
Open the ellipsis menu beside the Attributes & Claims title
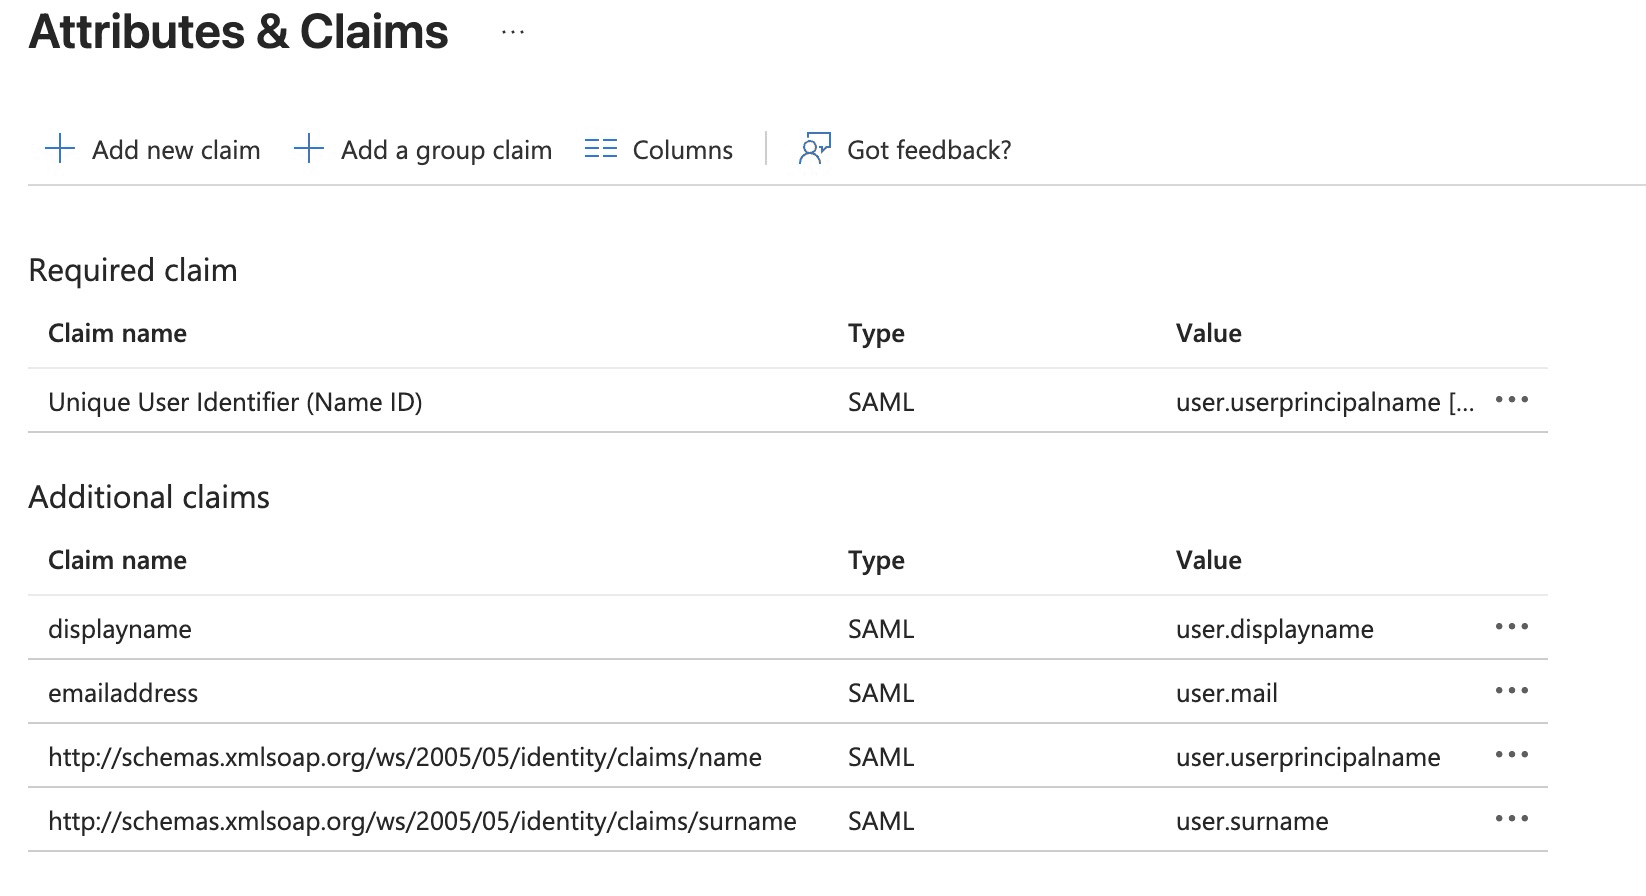[x=513, y=33]
